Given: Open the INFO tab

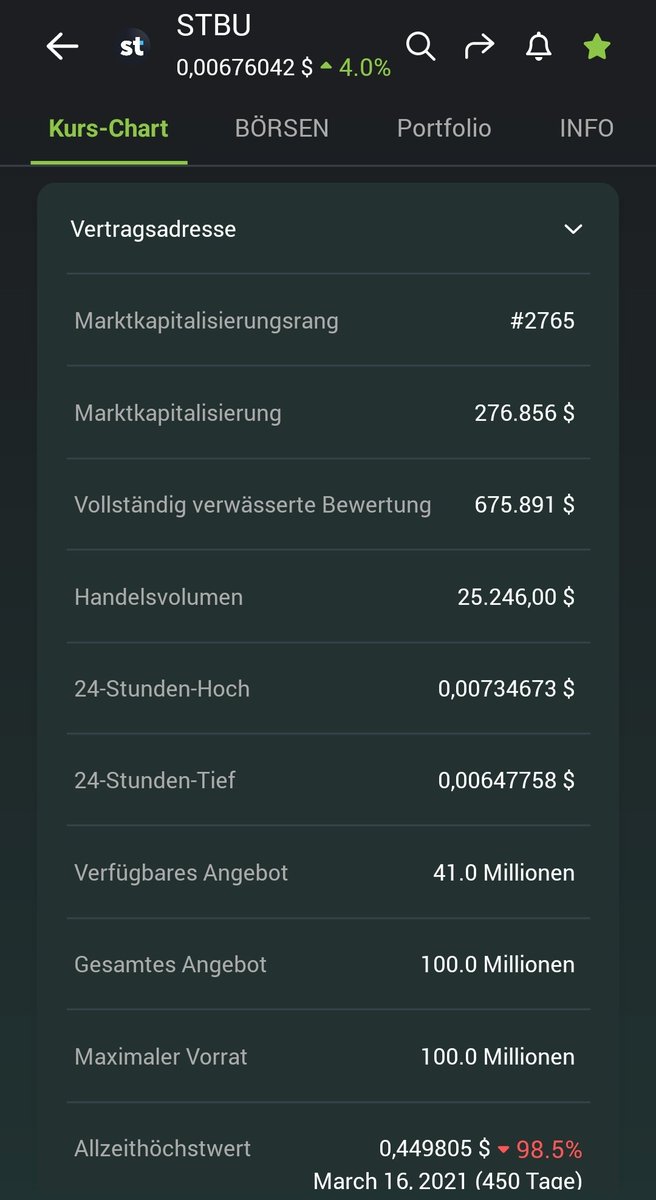Looking at the screenshot, I should point(587,128).
